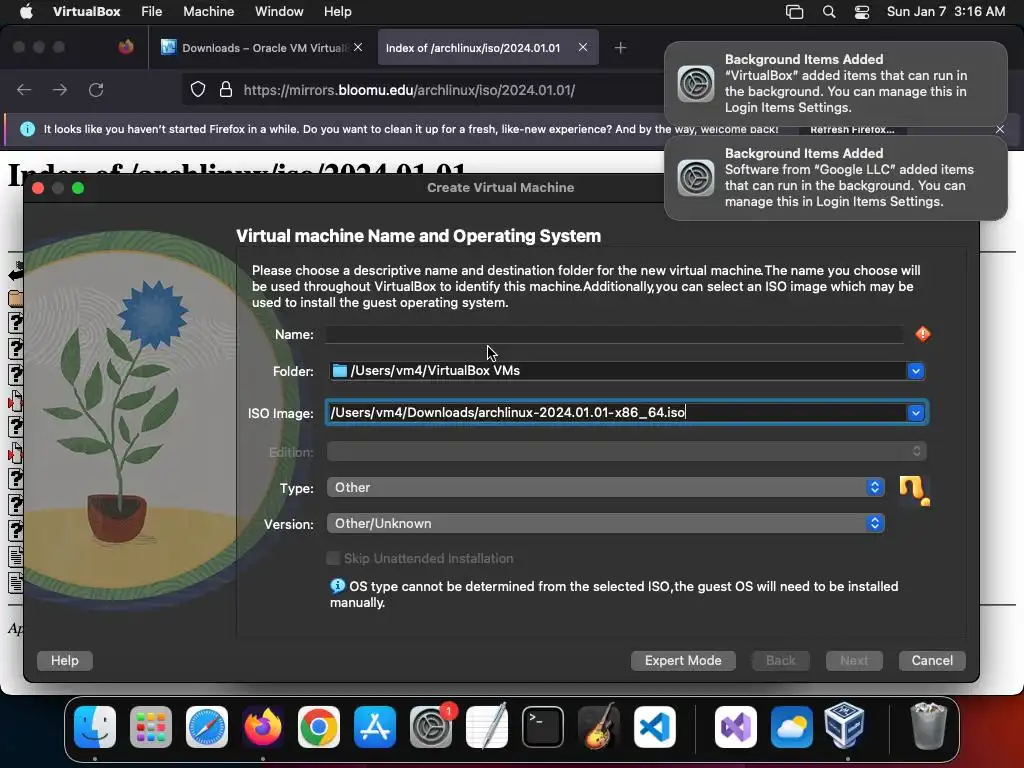Select the Index of /archlinux/iso tab

click(487, 48)
